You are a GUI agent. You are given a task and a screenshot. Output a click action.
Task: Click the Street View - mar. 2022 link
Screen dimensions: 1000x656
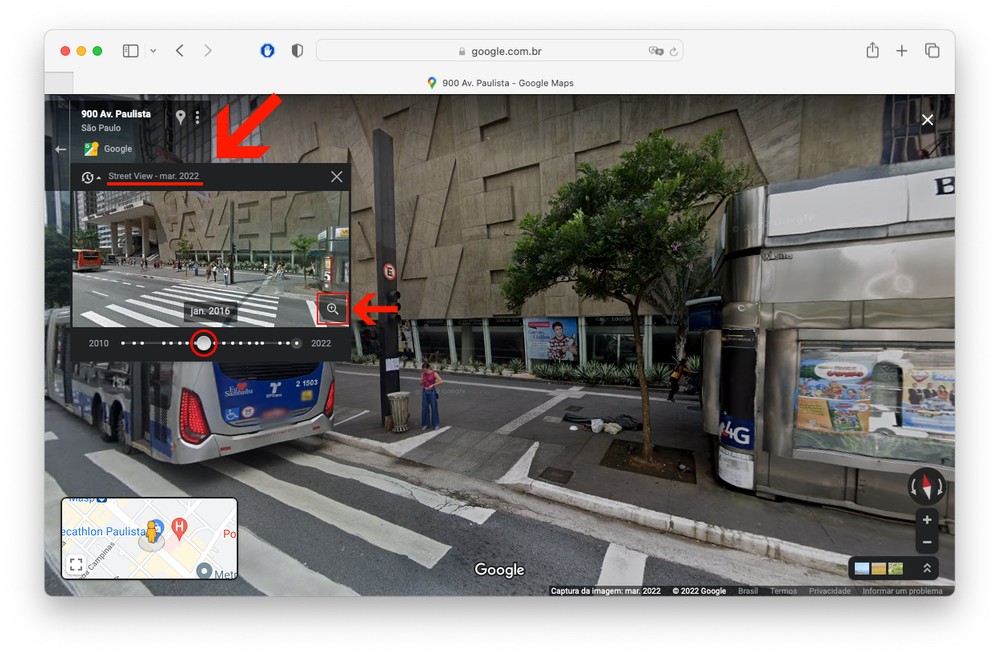[154, 177]
